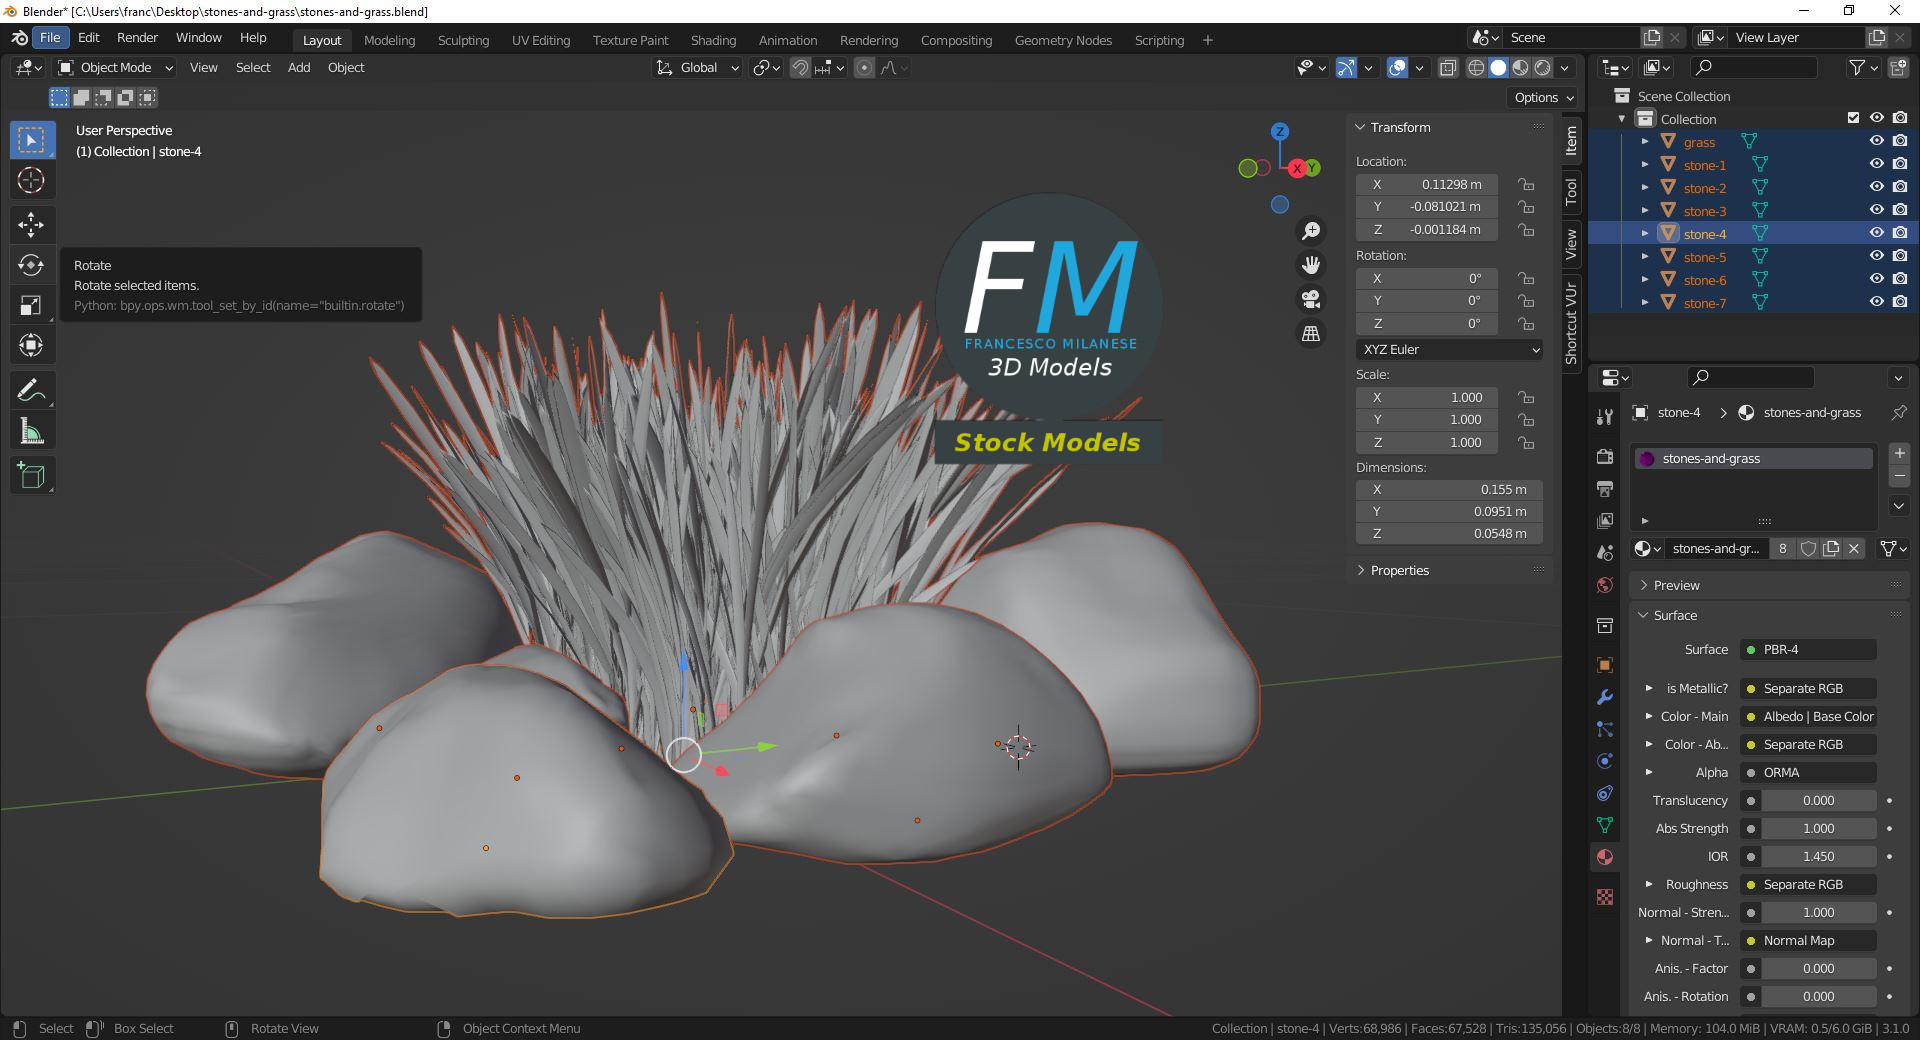Click the Add menu in viewport header
Image resolution: width=1920 pixels, height=1040 pixels.
(x=299, y=68)
